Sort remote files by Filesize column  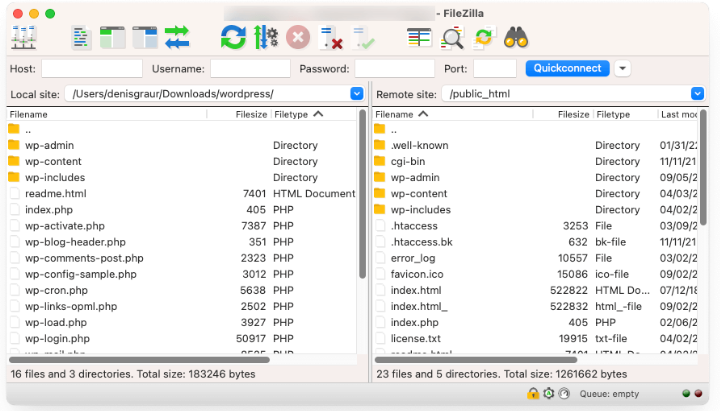(563, 114)
